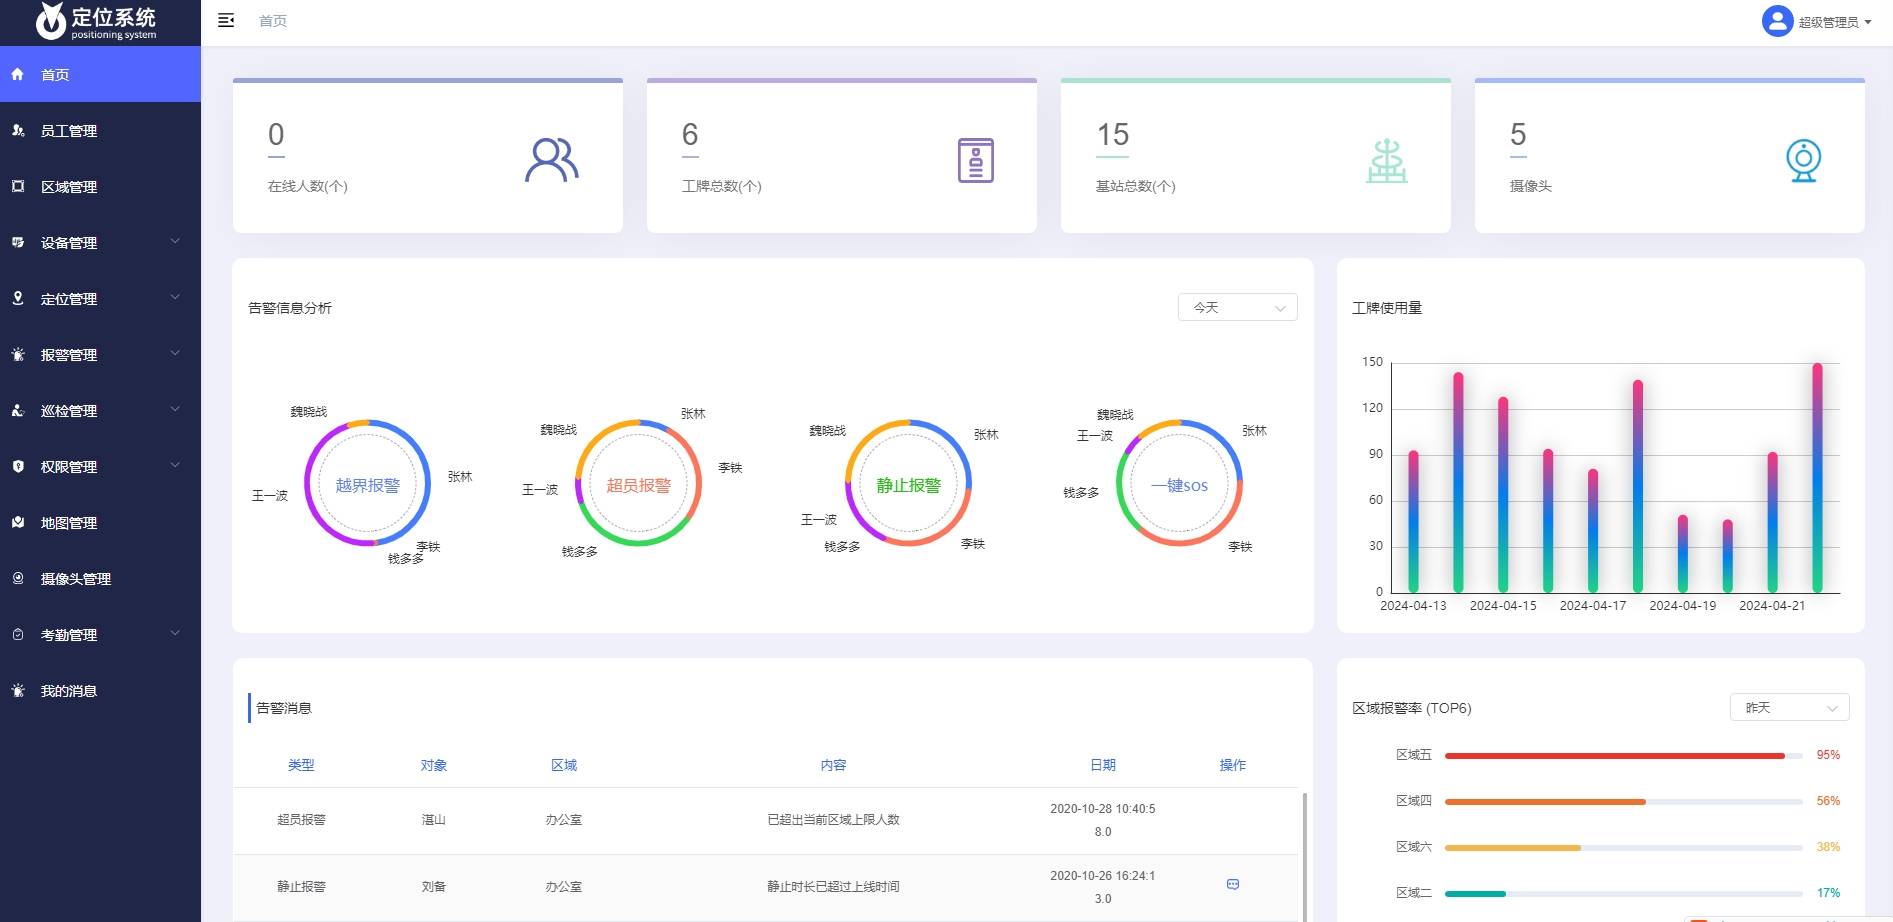This screenshot has height=922, width=1893.
Task: Open 区域管理 menu item
Action: [x=100, y=186]
